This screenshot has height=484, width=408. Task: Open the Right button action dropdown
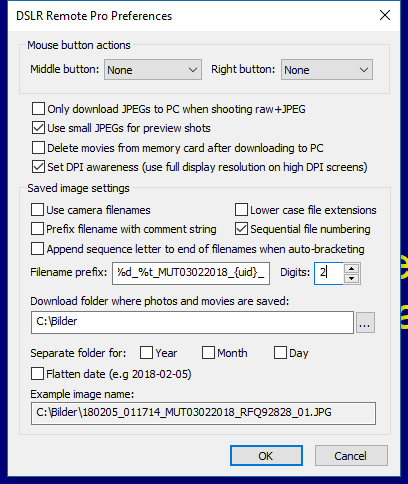(x=327, y=70)
